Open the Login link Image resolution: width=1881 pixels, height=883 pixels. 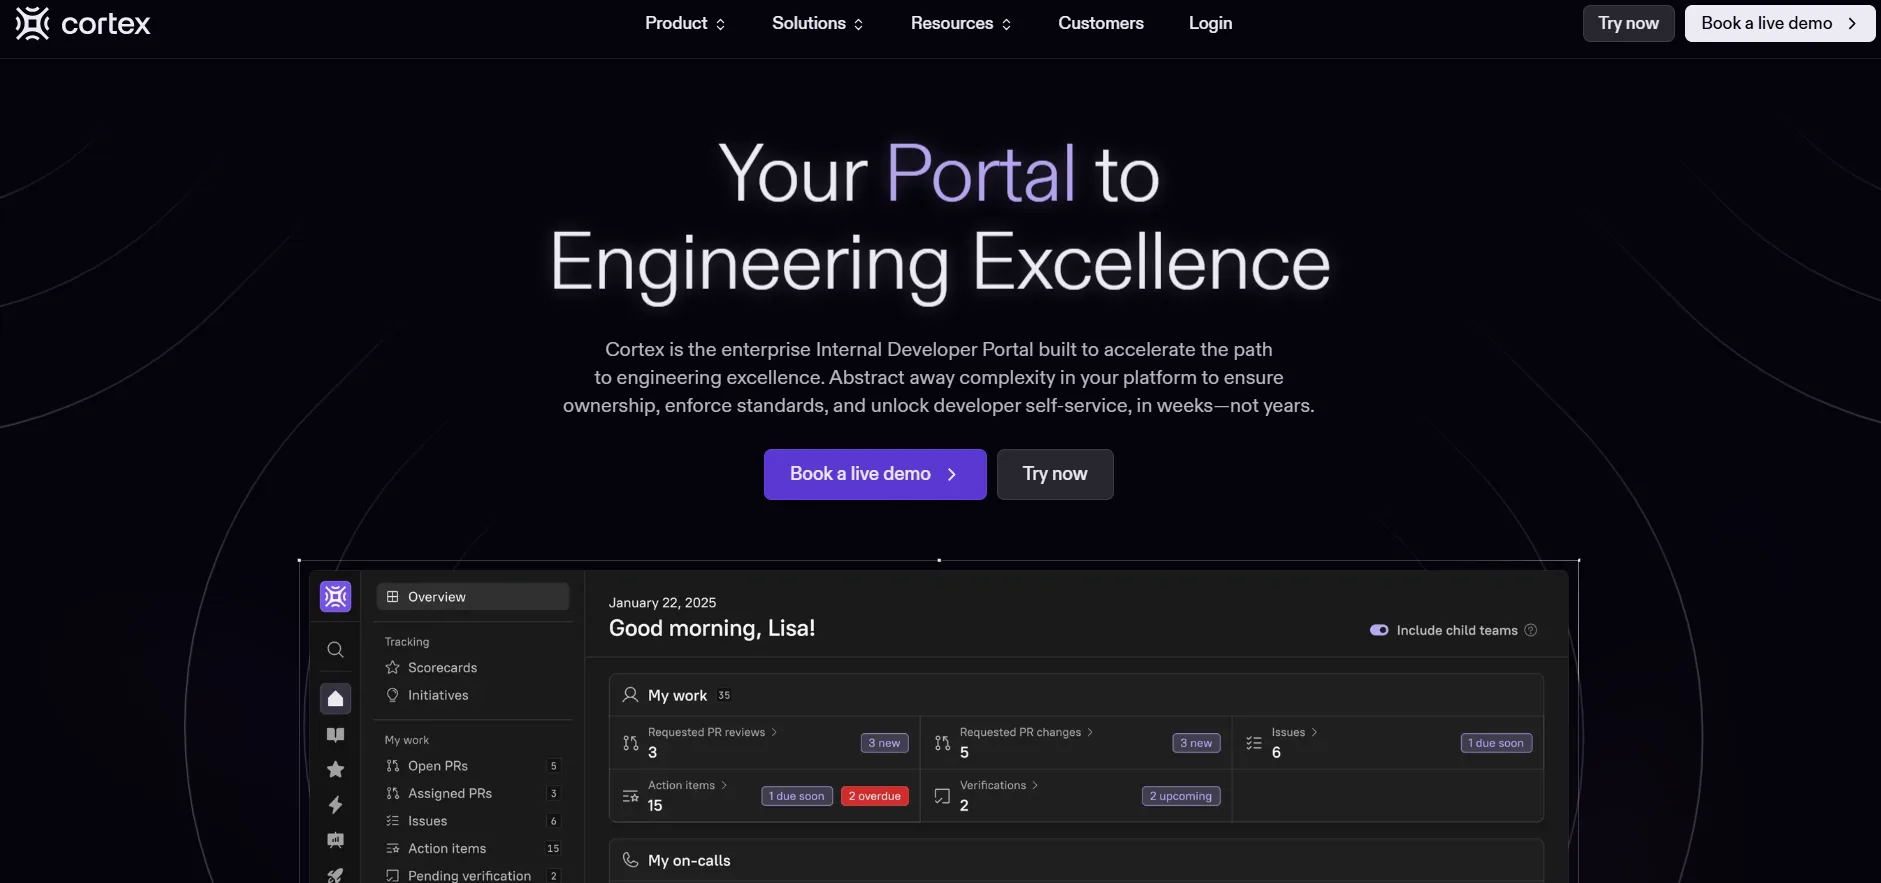coord(1210,23)
